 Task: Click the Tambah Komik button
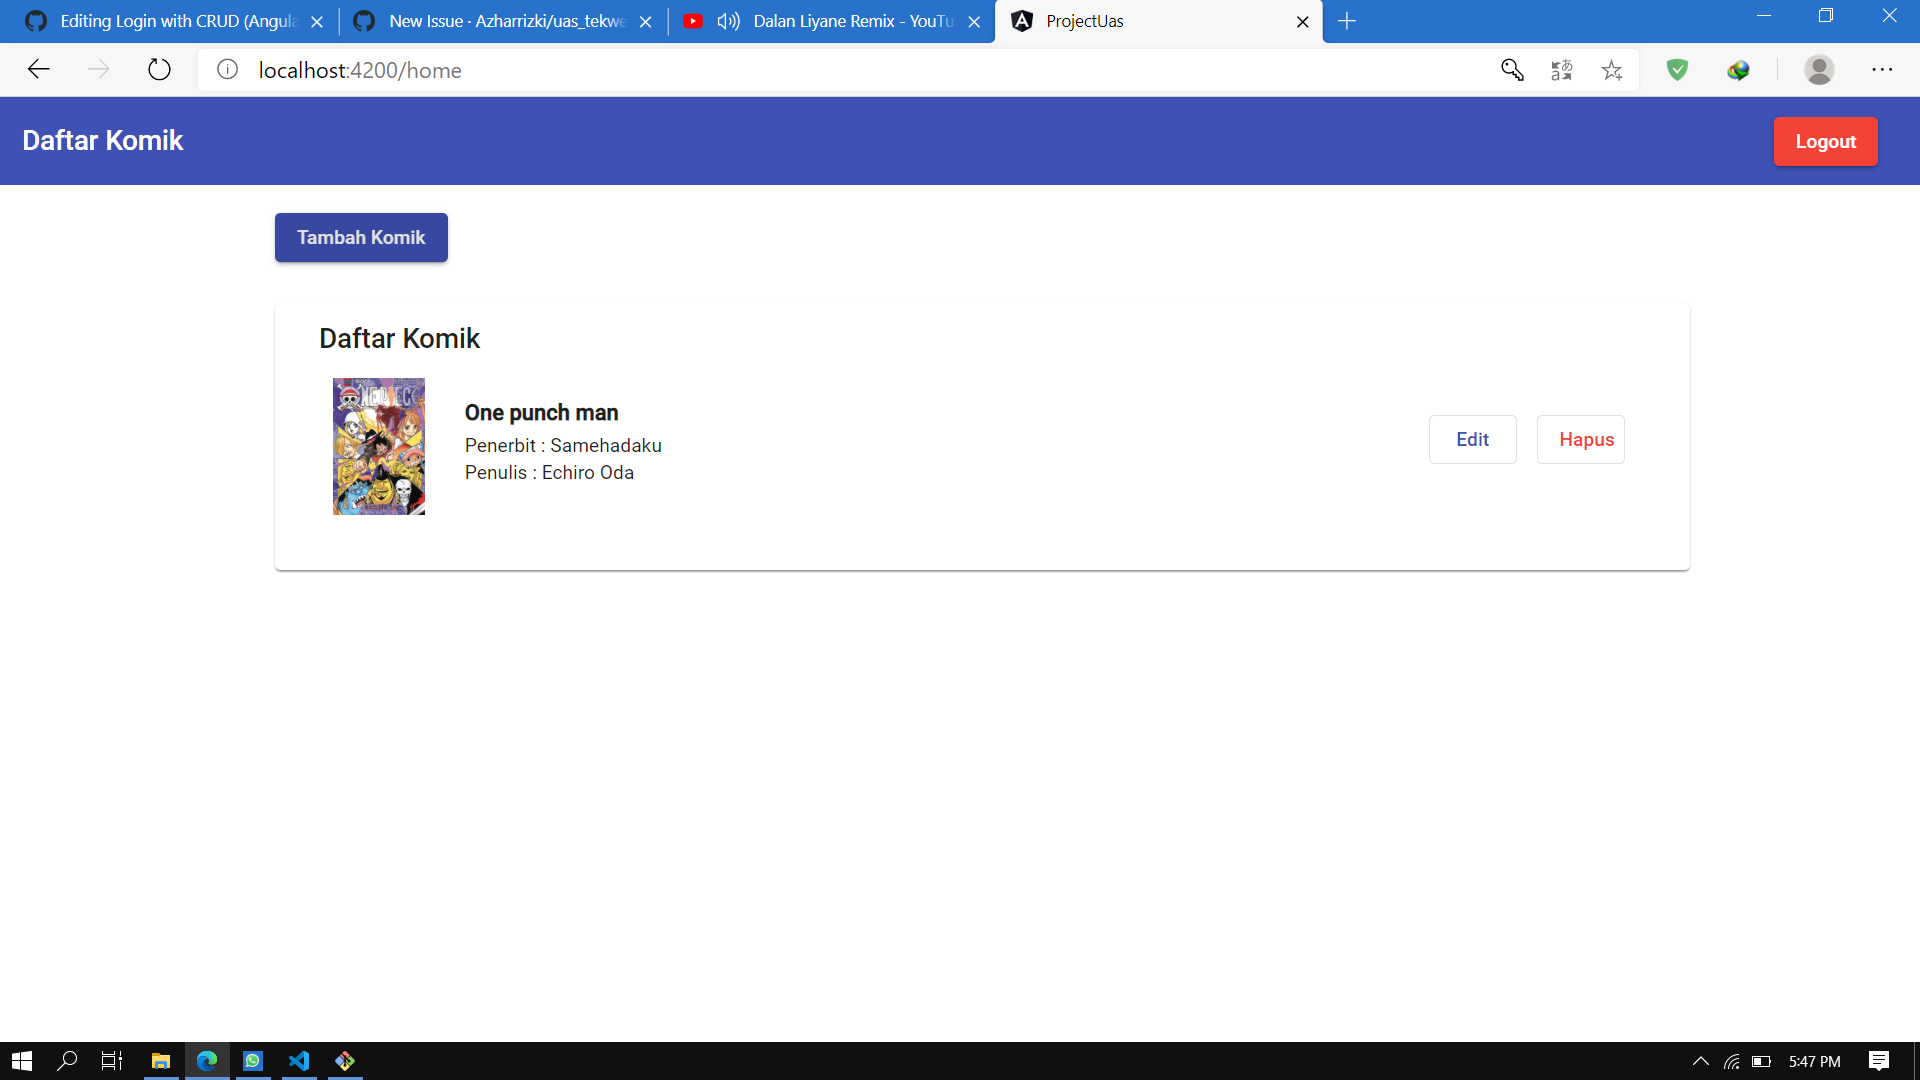click(x=361, y=238)
